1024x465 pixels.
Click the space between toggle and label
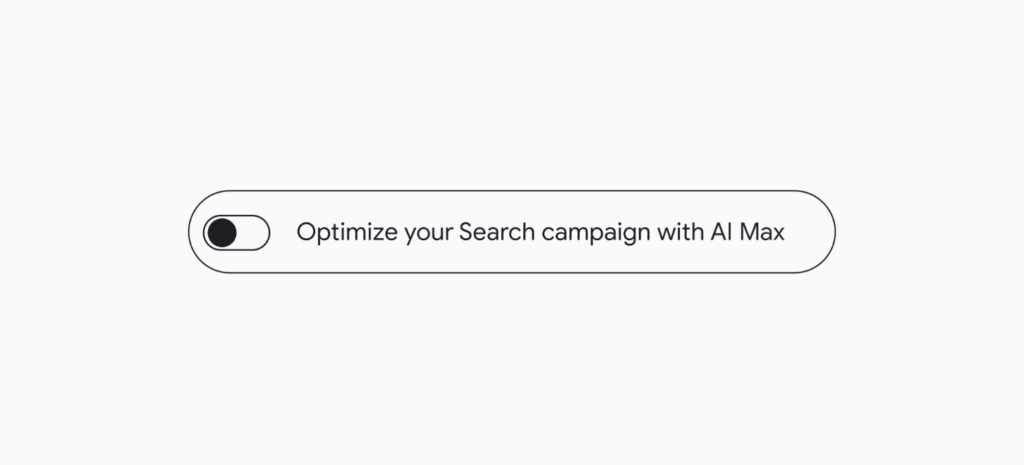click(x=283, y=232)
